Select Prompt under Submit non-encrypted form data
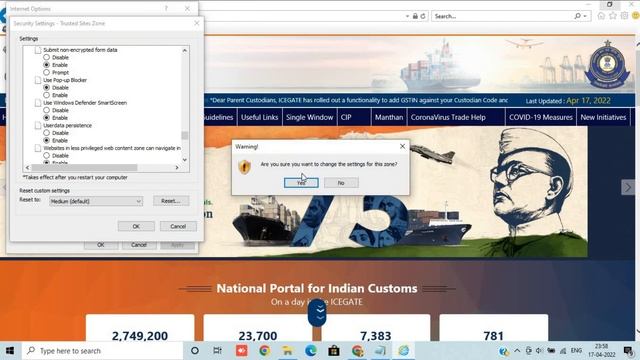640x360 pixels. pyautogui.click(x=47, y=72)
